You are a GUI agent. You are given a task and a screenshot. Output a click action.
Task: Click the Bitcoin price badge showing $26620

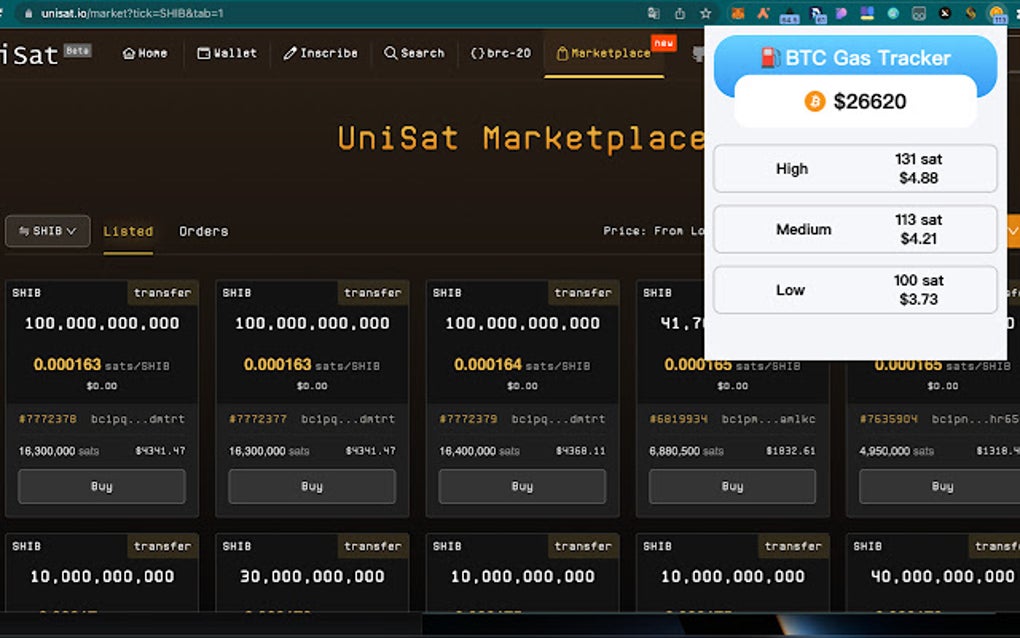pos(855,101)
